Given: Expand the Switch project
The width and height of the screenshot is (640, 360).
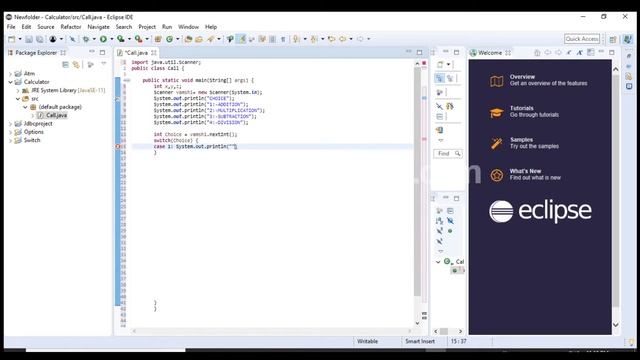Looking at the screenshot, I should point(10,140).
